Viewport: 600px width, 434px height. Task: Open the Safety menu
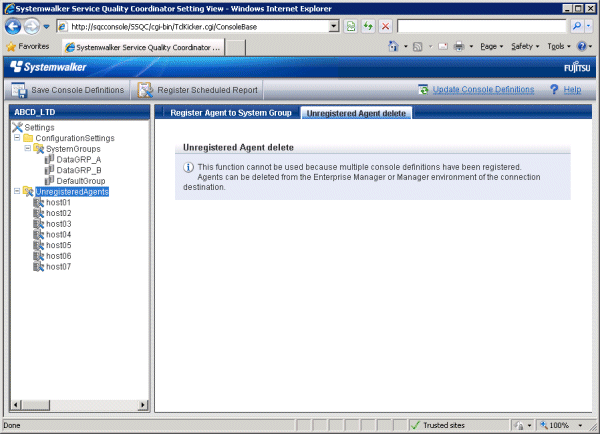(x=525, y=47)
